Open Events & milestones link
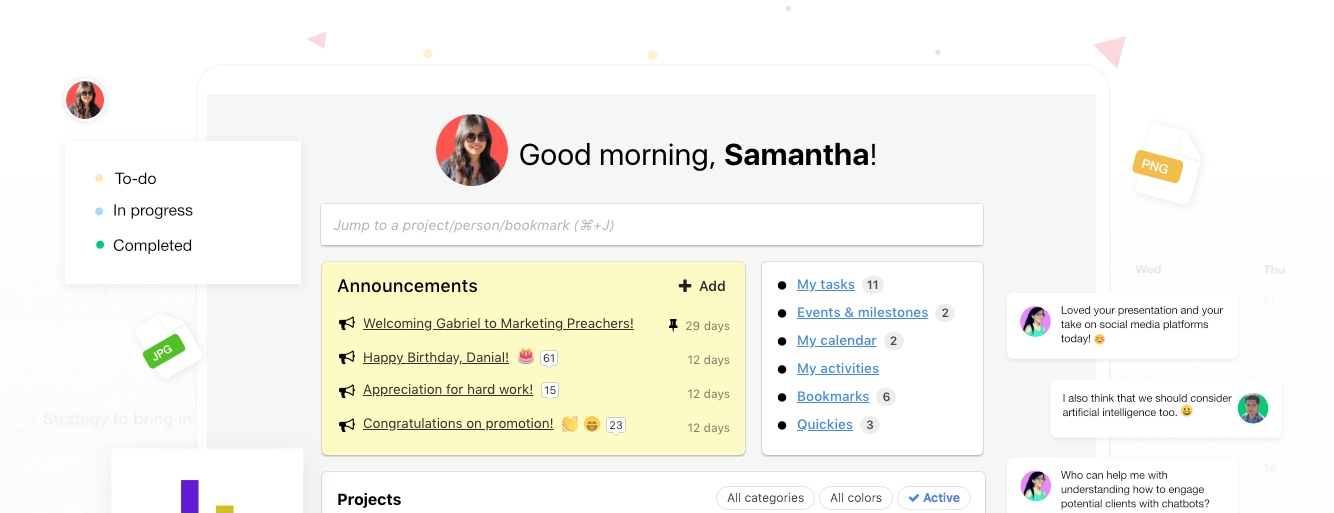Screen dimensions: 1334x513 tap(862, 313)
